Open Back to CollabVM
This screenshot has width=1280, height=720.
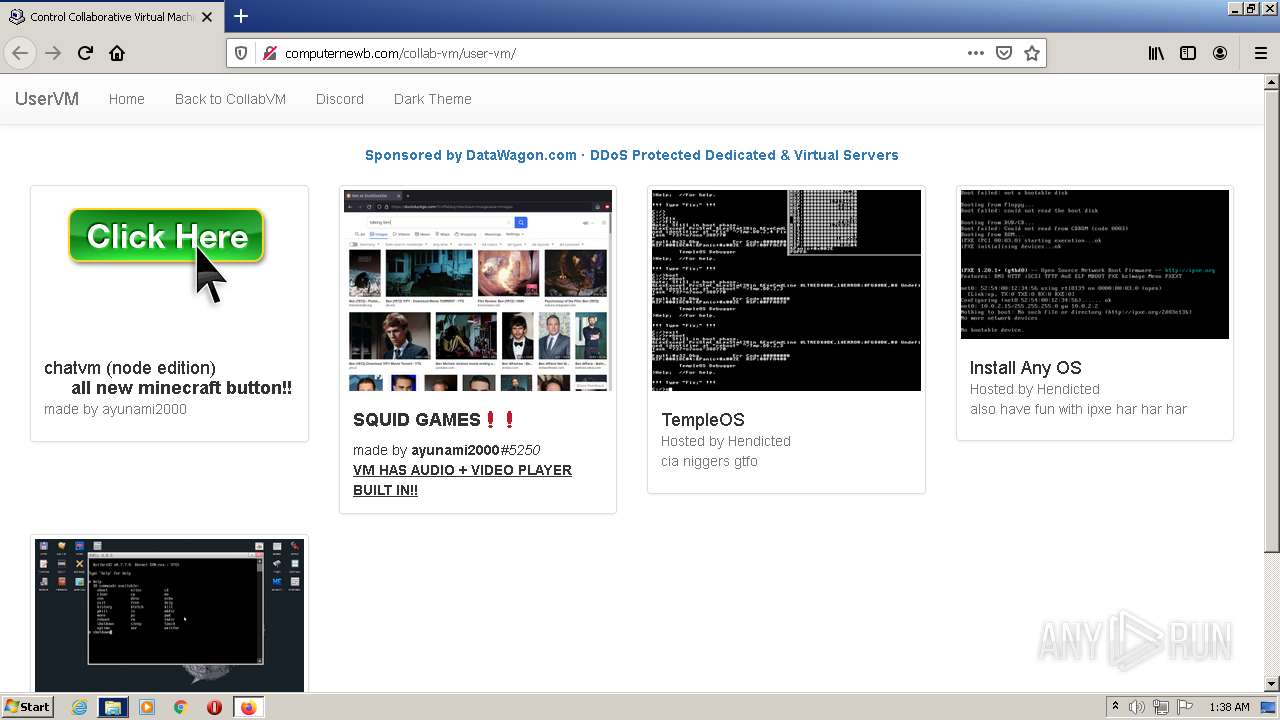point(230,99)
